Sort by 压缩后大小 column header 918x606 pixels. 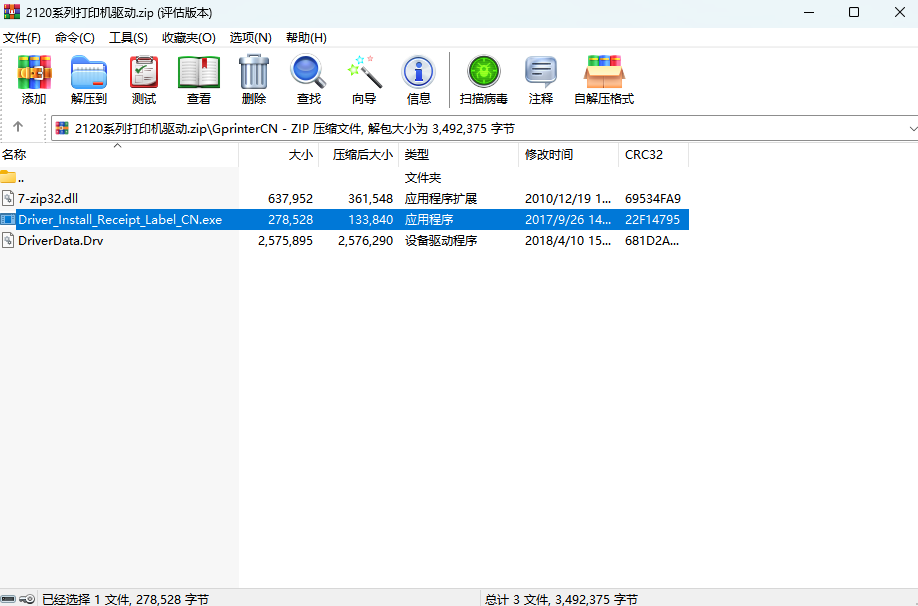[x=359, y=155]
